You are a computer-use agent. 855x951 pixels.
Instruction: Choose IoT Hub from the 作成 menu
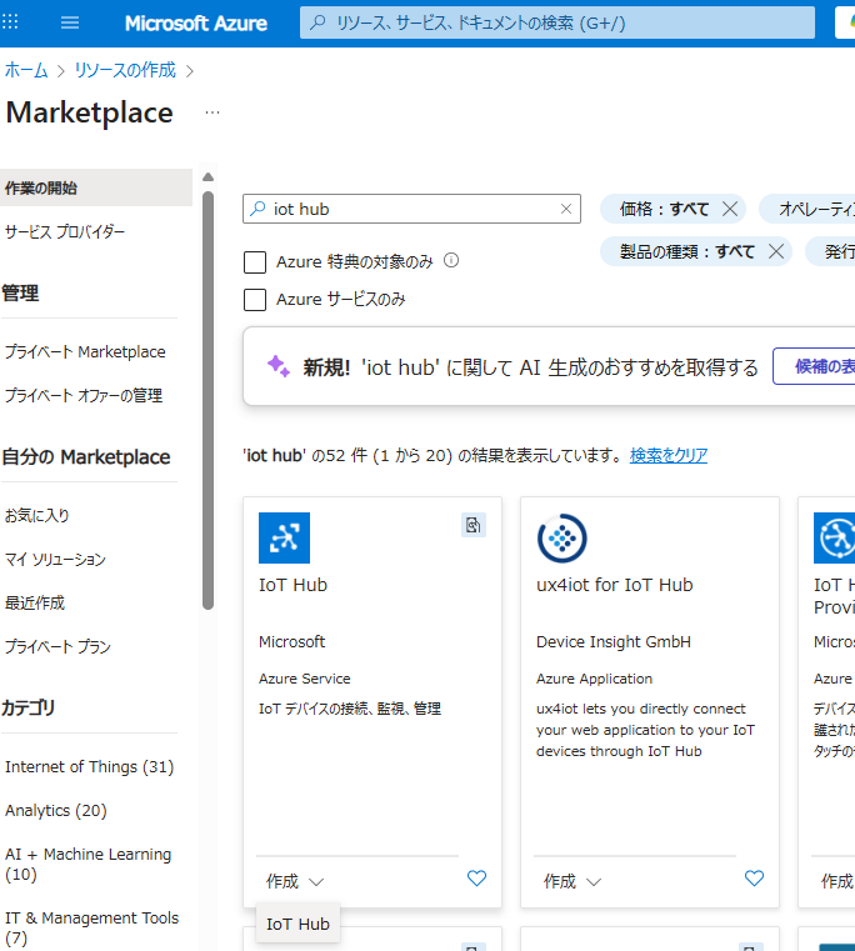coord(298,924)
